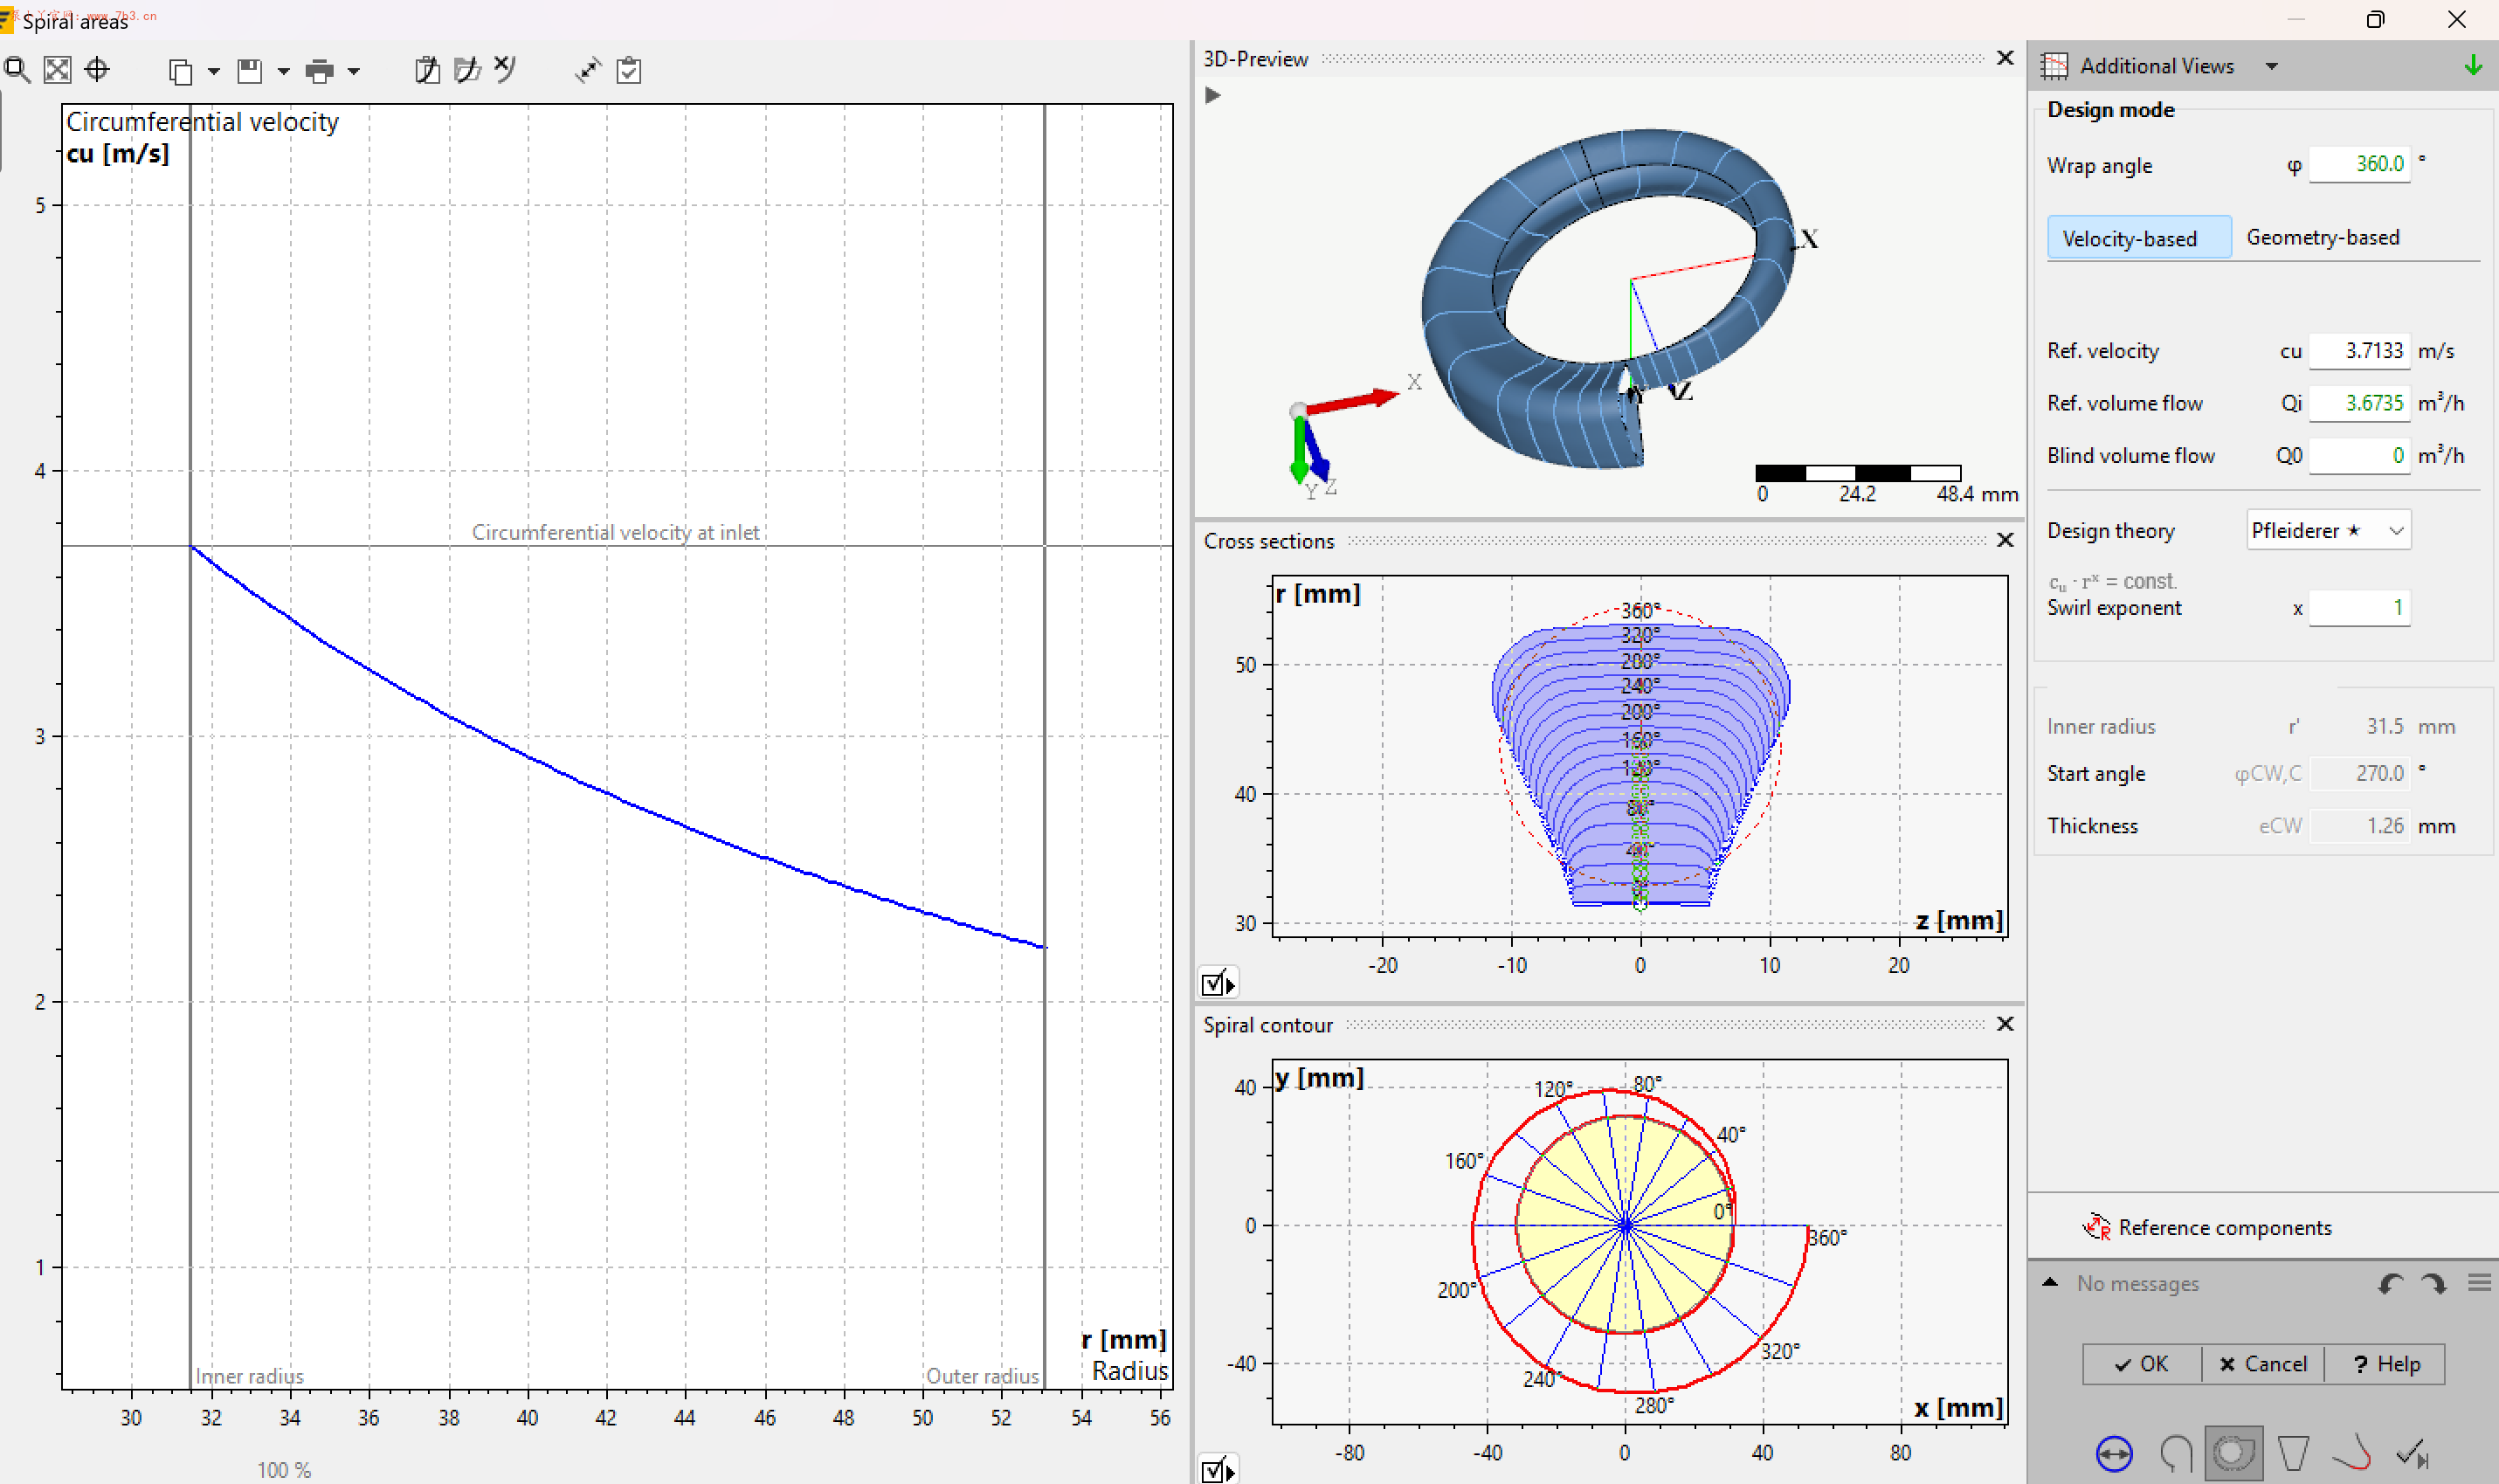Open the Design theory Pfleiderer dropdown
Image resolution: width=2499 pixels, height=1484 pixels.
(2328, 530)
